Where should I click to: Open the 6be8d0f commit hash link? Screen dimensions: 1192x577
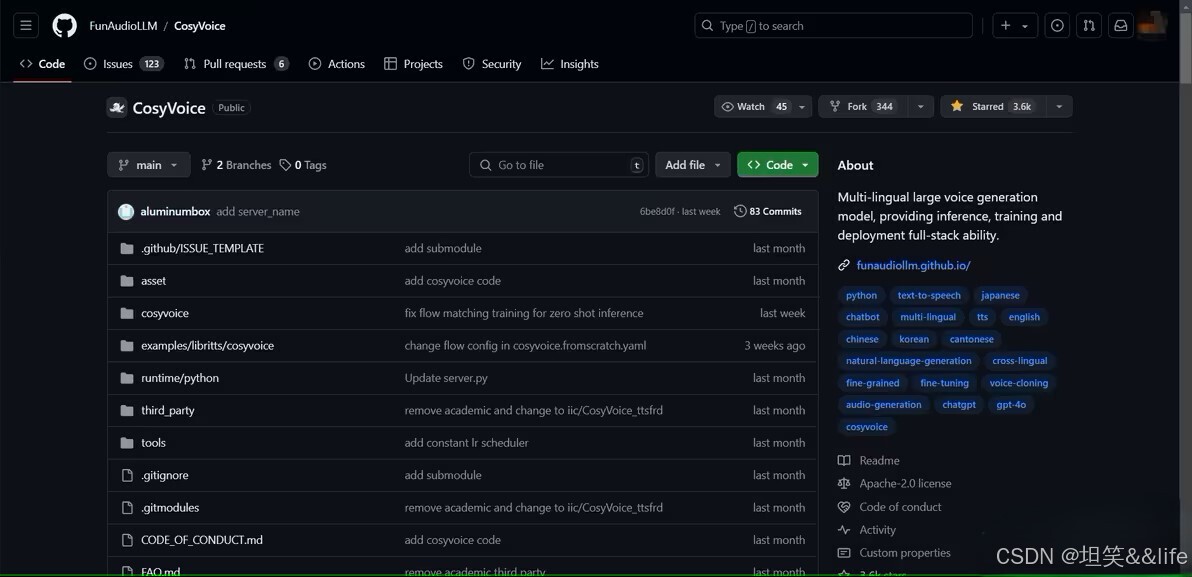pyautogui.click(x=657, y=211)
